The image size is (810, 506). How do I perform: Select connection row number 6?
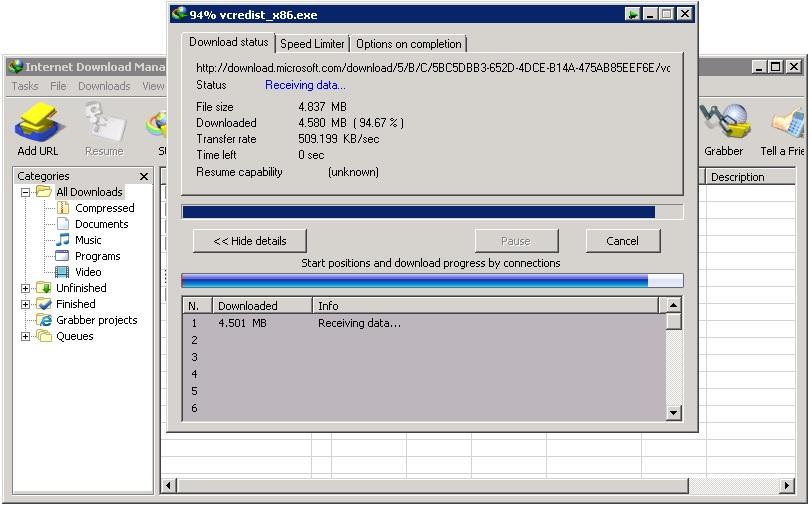(425, 408)
